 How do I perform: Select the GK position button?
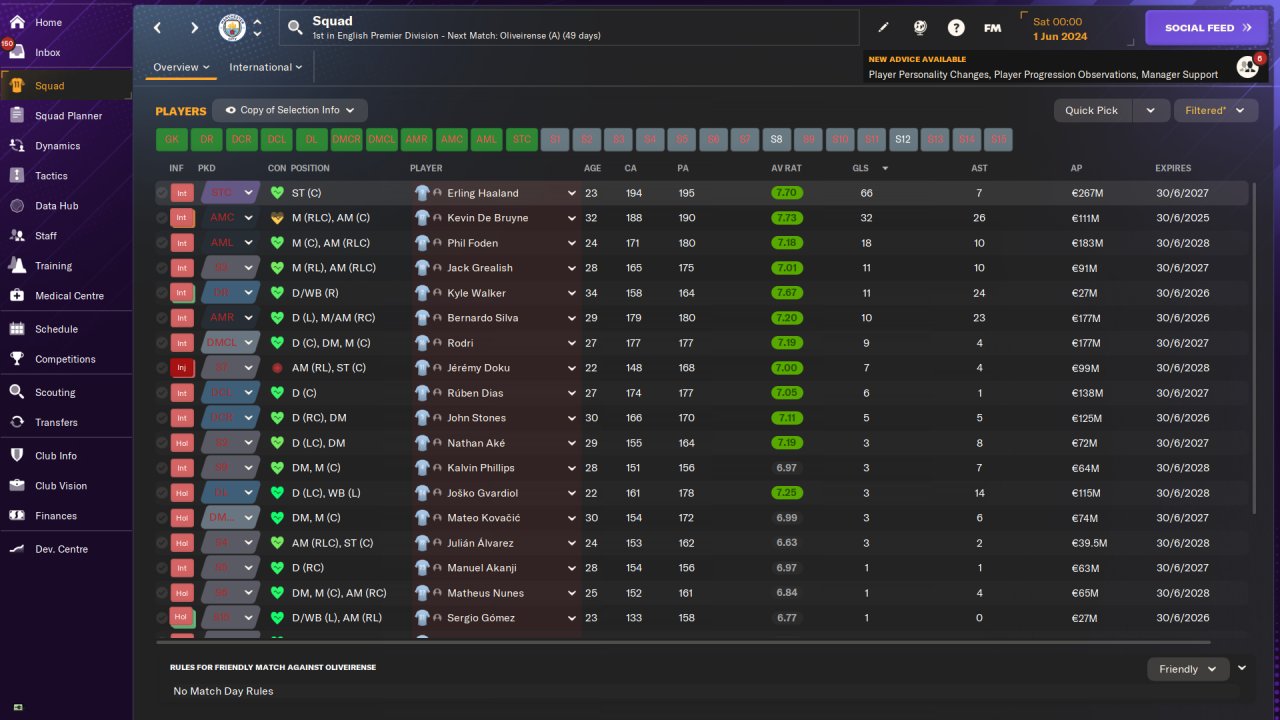[172, 140]
